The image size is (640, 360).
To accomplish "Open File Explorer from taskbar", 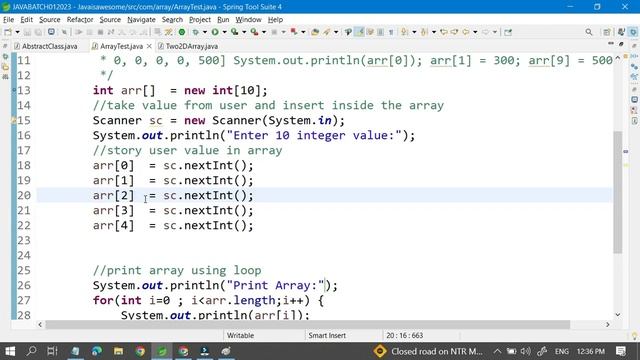I will [118, 351].
